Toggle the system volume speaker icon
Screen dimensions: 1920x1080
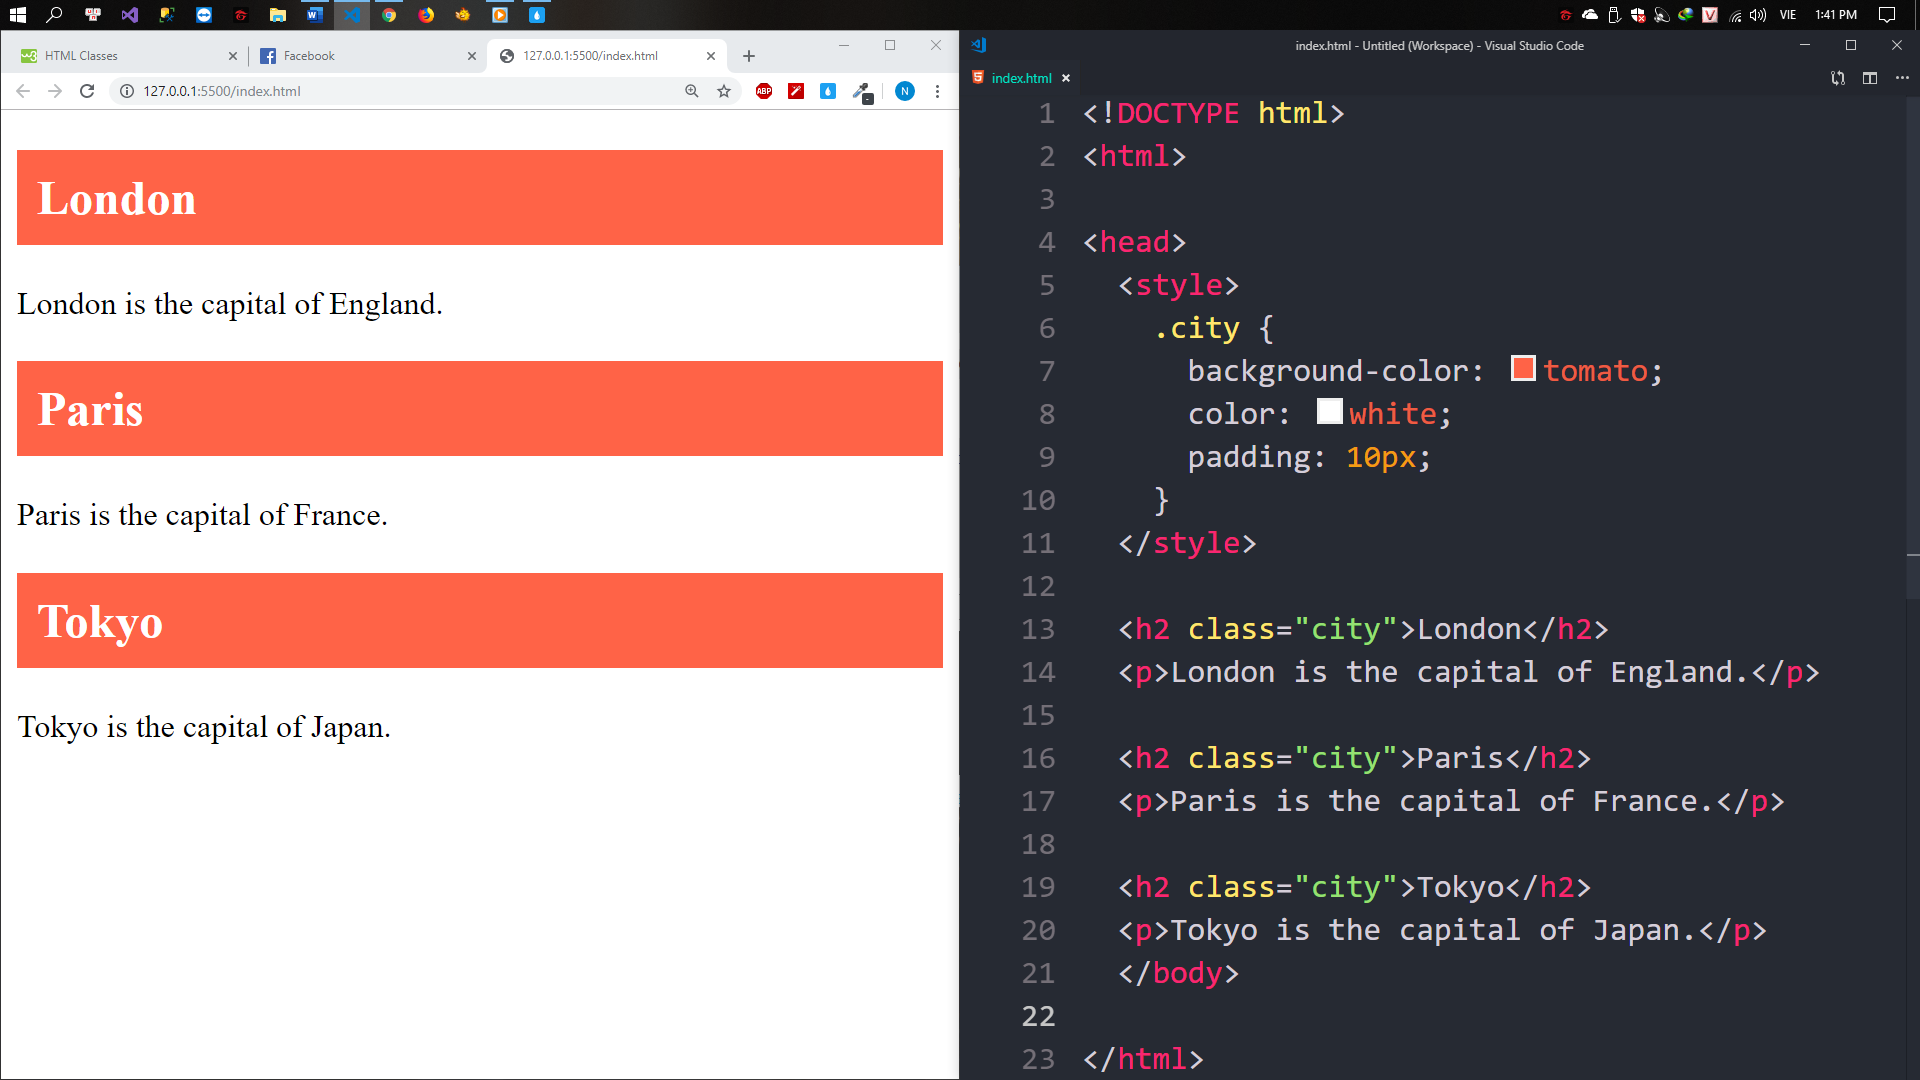pyautogui.click(x=1758, y=14)
